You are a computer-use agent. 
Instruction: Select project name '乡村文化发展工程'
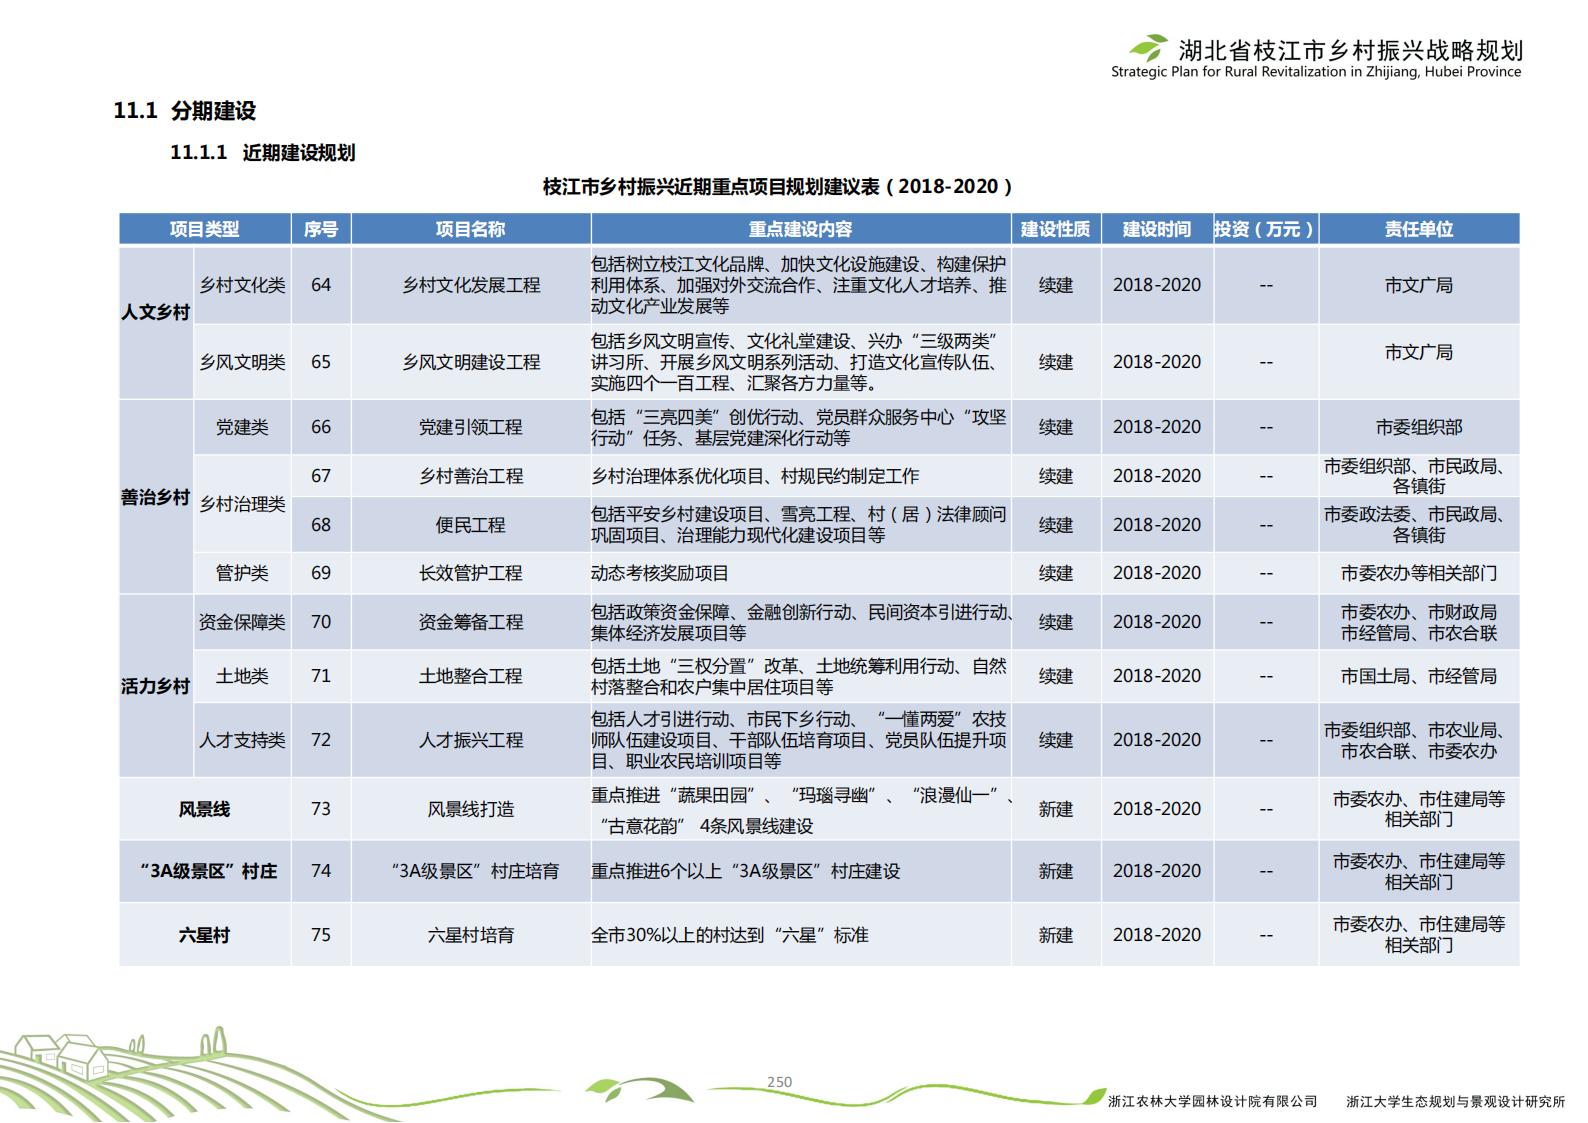click(471, 285)
